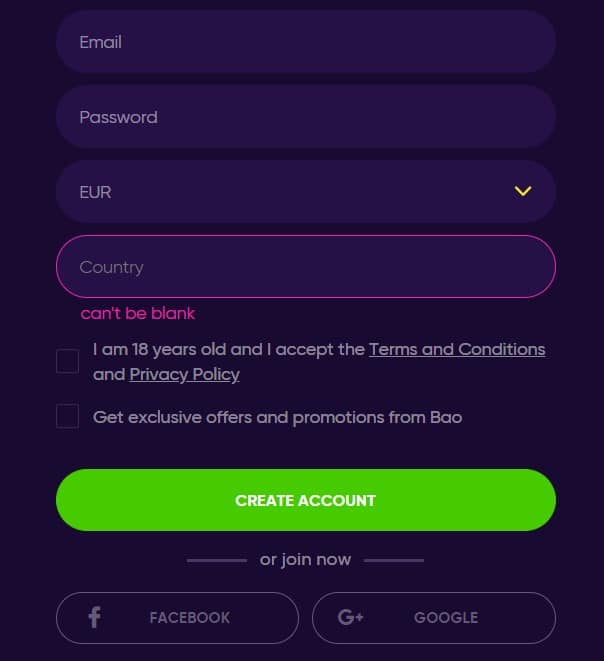Sign up using the GOOGLE label
The image size is (604, 661).
[446, 618]
